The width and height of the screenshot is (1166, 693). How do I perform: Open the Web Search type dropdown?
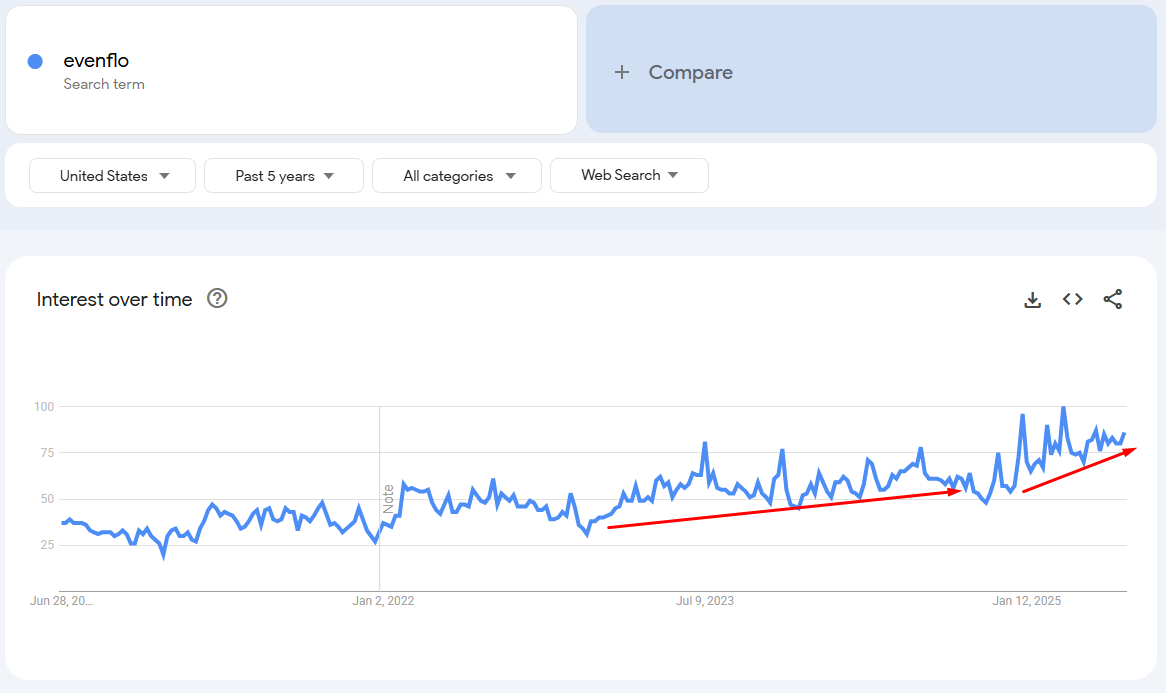click(629, 175)
